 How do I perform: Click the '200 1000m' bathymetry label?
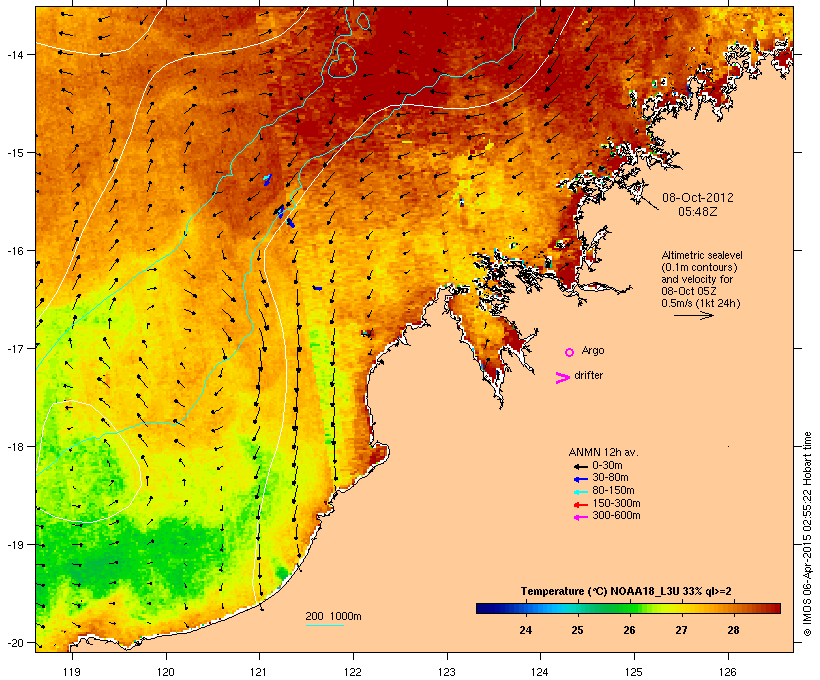[x=333, y=616]
